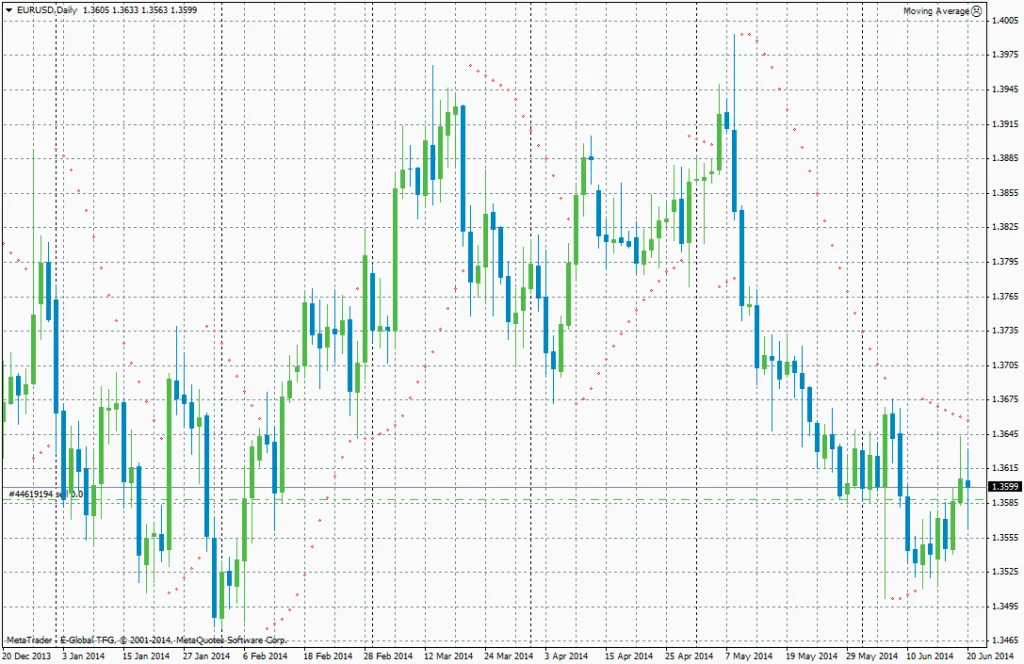Click the sad-face expert advisor icon
The width and height of the screenshot is (1024, 664).
point(976,10)
